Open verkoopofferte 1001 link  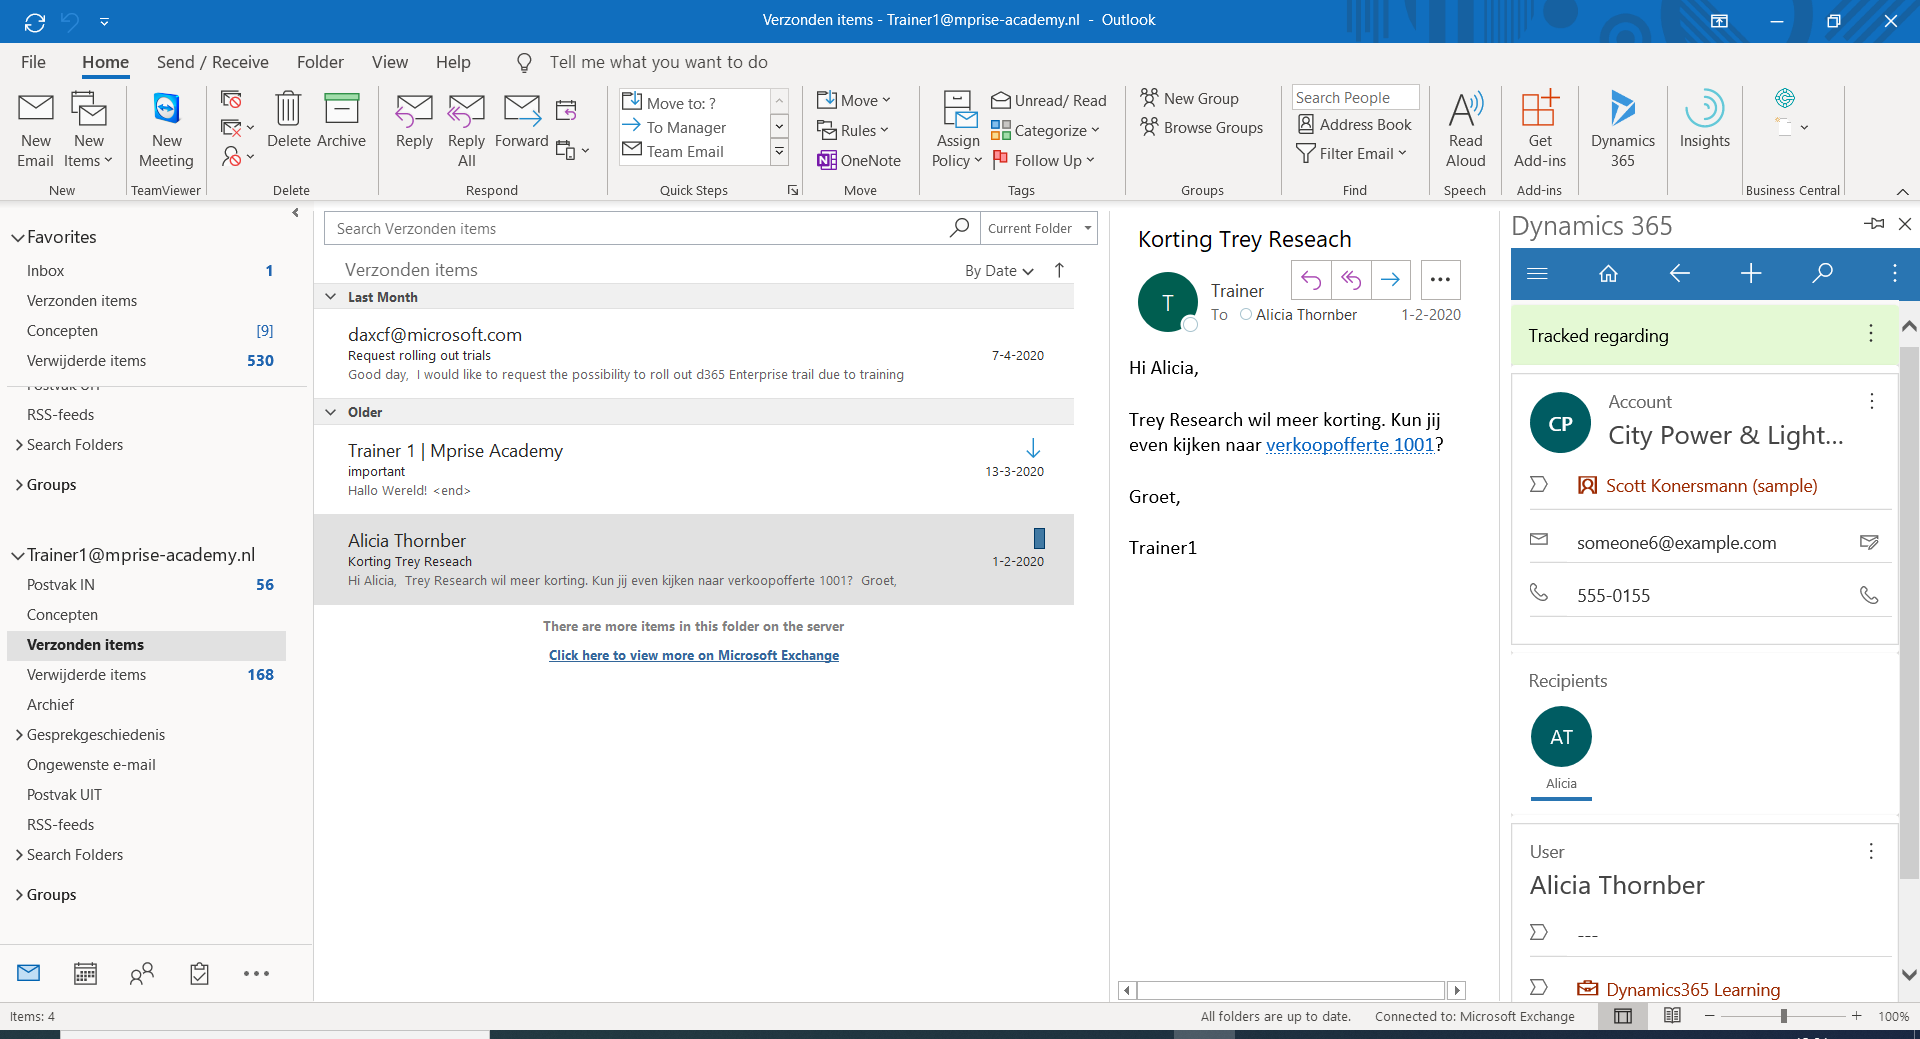coord(1350,445)
